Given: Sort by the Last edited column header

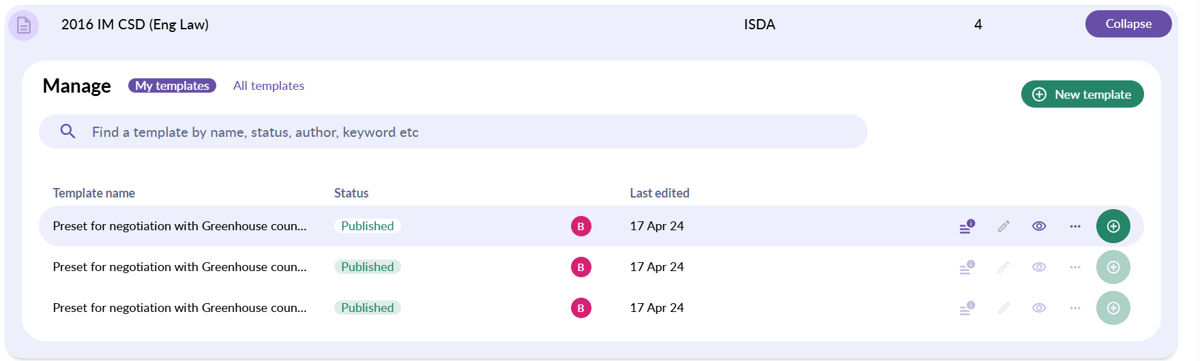Looking at the screenshot, I should point(659,193).
